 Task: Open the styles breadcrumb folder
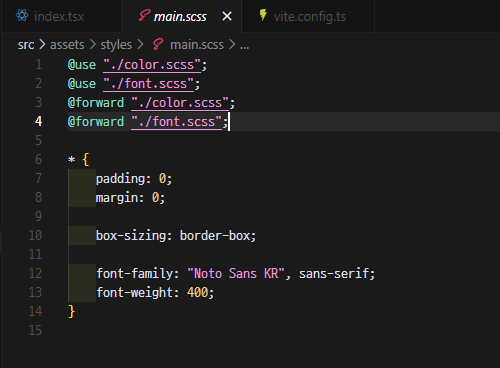click(x=116, y=45)
